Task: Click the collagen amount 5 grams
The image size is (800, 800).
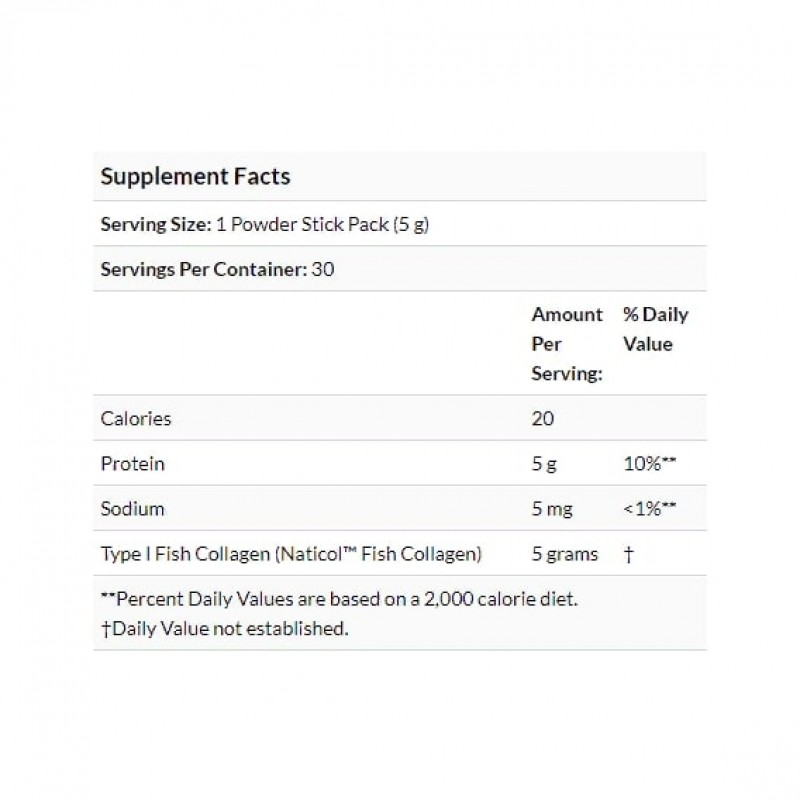Action: (565, 554)
